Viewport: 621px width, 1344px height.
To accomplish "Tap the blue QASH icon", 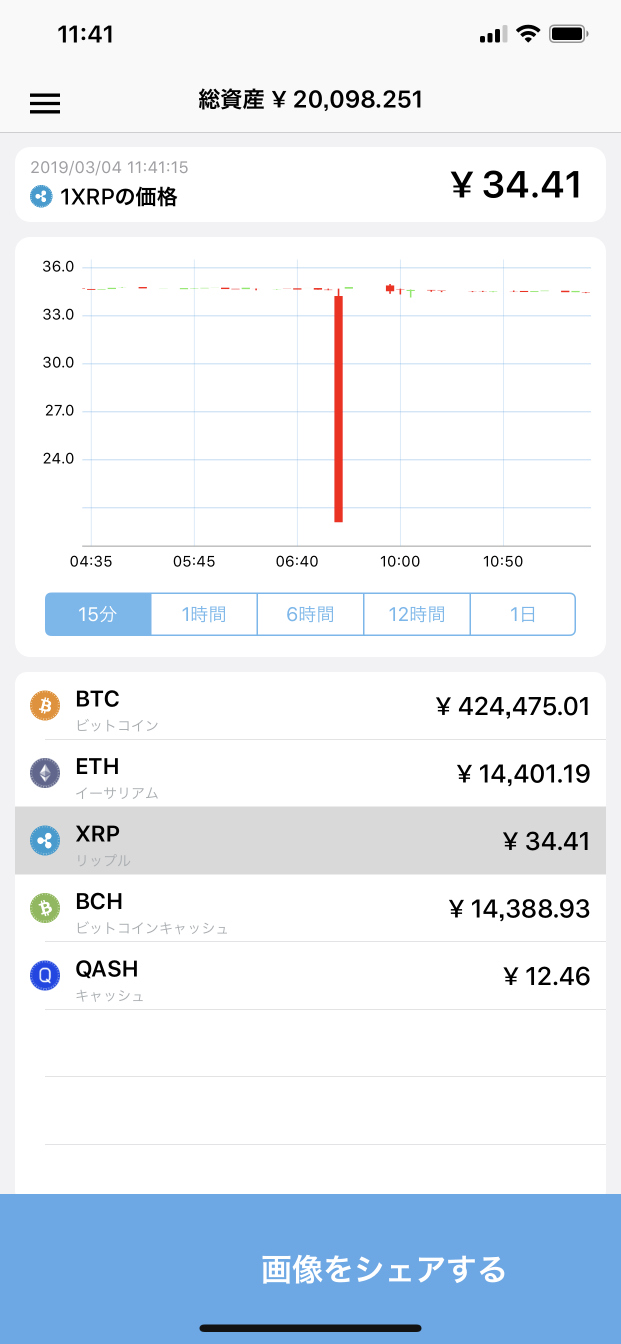I will click(44, 976).
